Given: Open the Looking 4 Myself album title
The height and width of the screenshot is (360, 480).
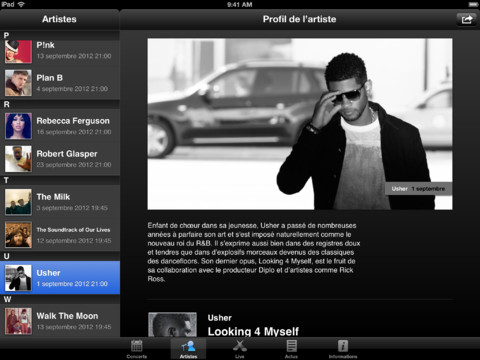Looking at the screenshot, I should pyautogui.click(x=253, y=331).
